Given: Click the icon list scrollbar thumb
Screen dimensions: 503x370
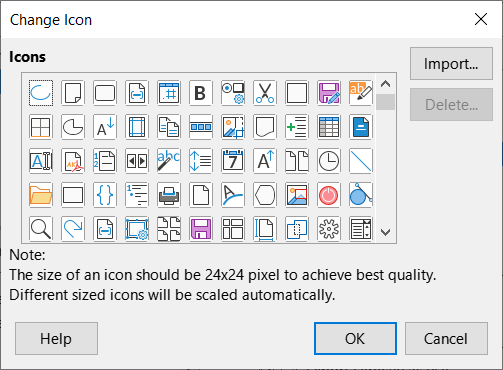Looking at the screenshot, I should click(386, 102).
